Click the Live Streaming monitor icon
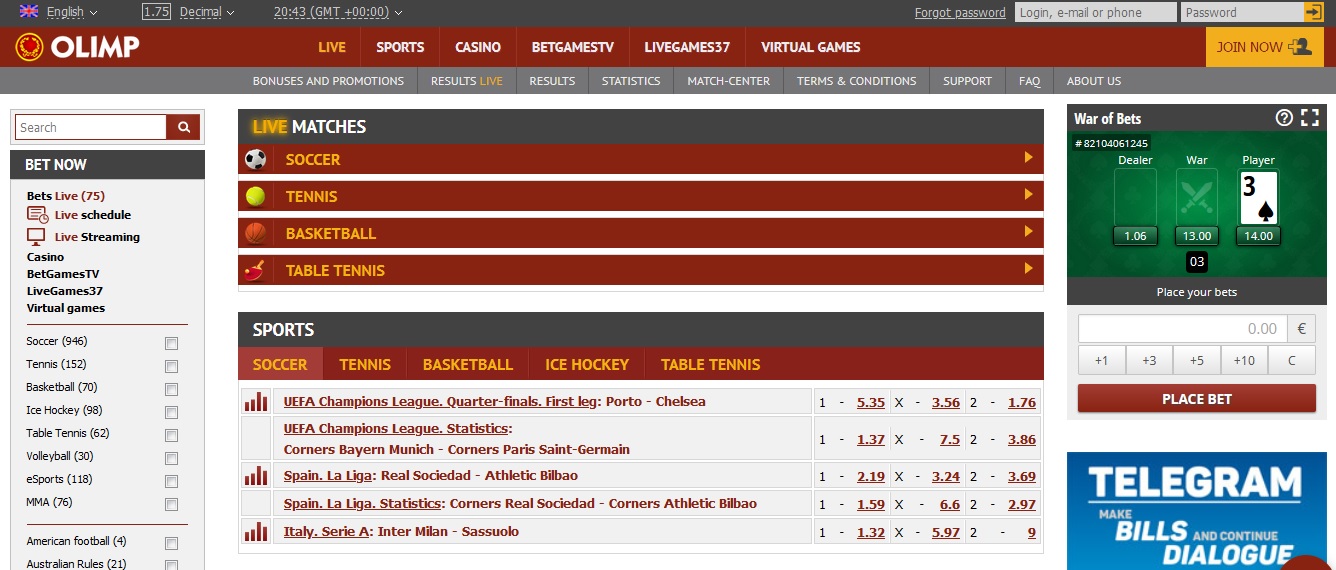 tap(36, 236)
